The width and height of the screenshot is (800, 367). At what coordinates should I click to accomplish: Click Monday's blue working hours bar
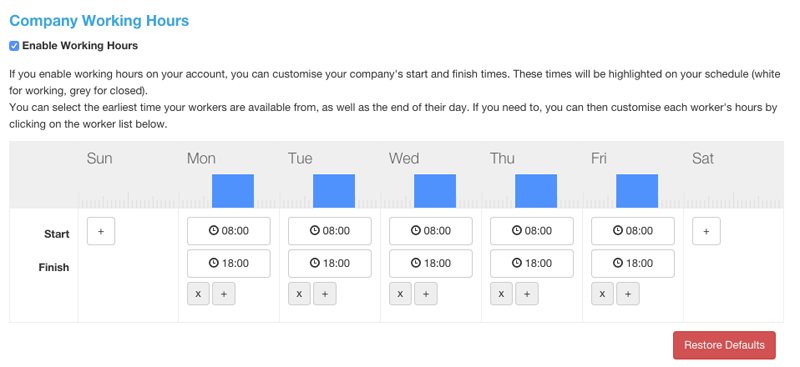click(x=233, y=191)
